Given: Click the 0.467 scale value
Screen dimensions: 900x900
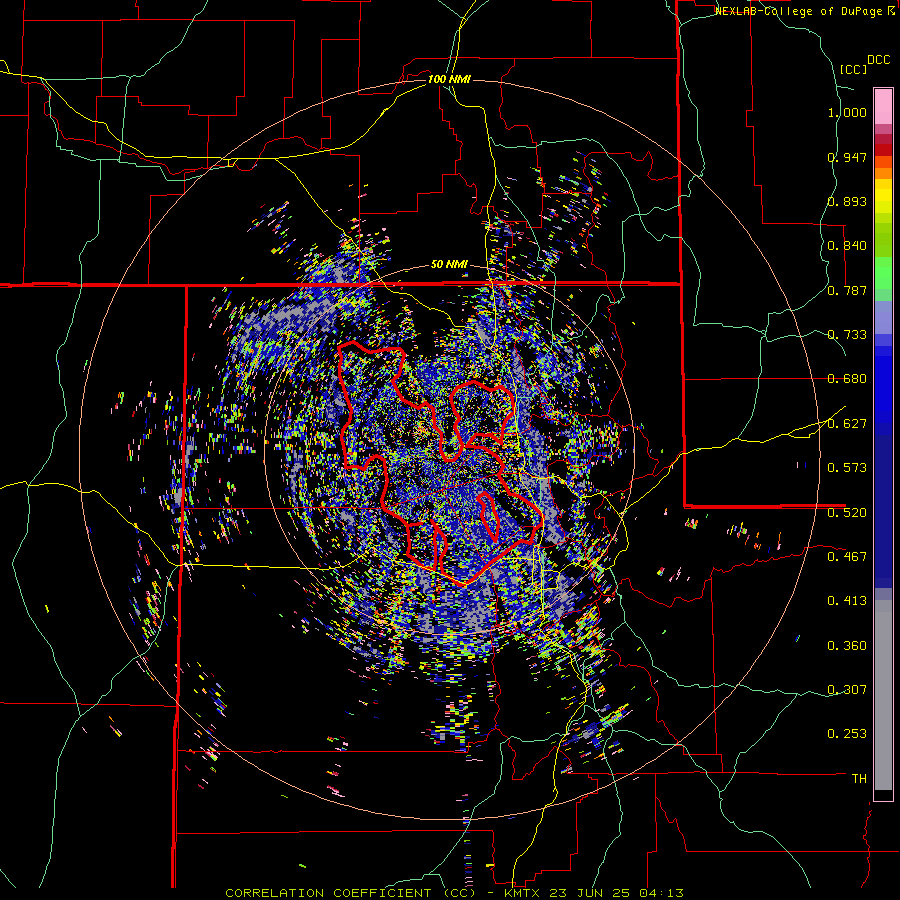Looking at the screenshot, I should tap(847, 557).
